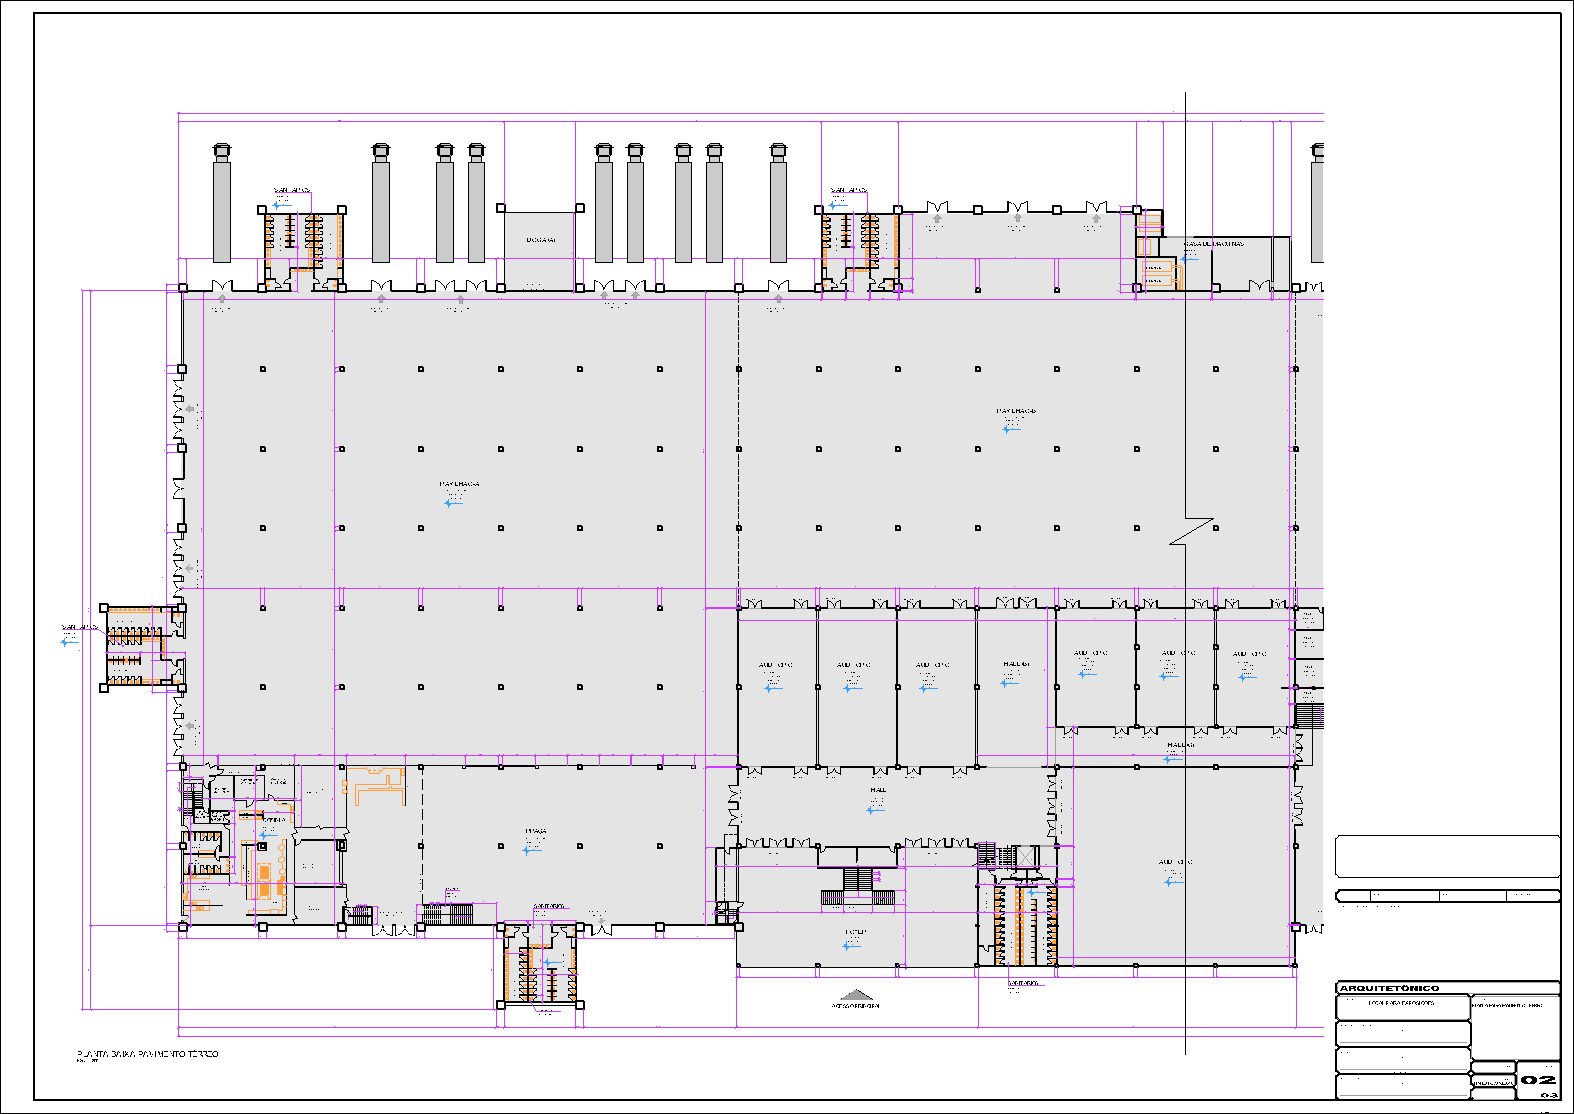The width and height of the screenshot is (1574, 1114).
Task: Click the blue level marker under PRAÇA label
Action: click(530, 850)
